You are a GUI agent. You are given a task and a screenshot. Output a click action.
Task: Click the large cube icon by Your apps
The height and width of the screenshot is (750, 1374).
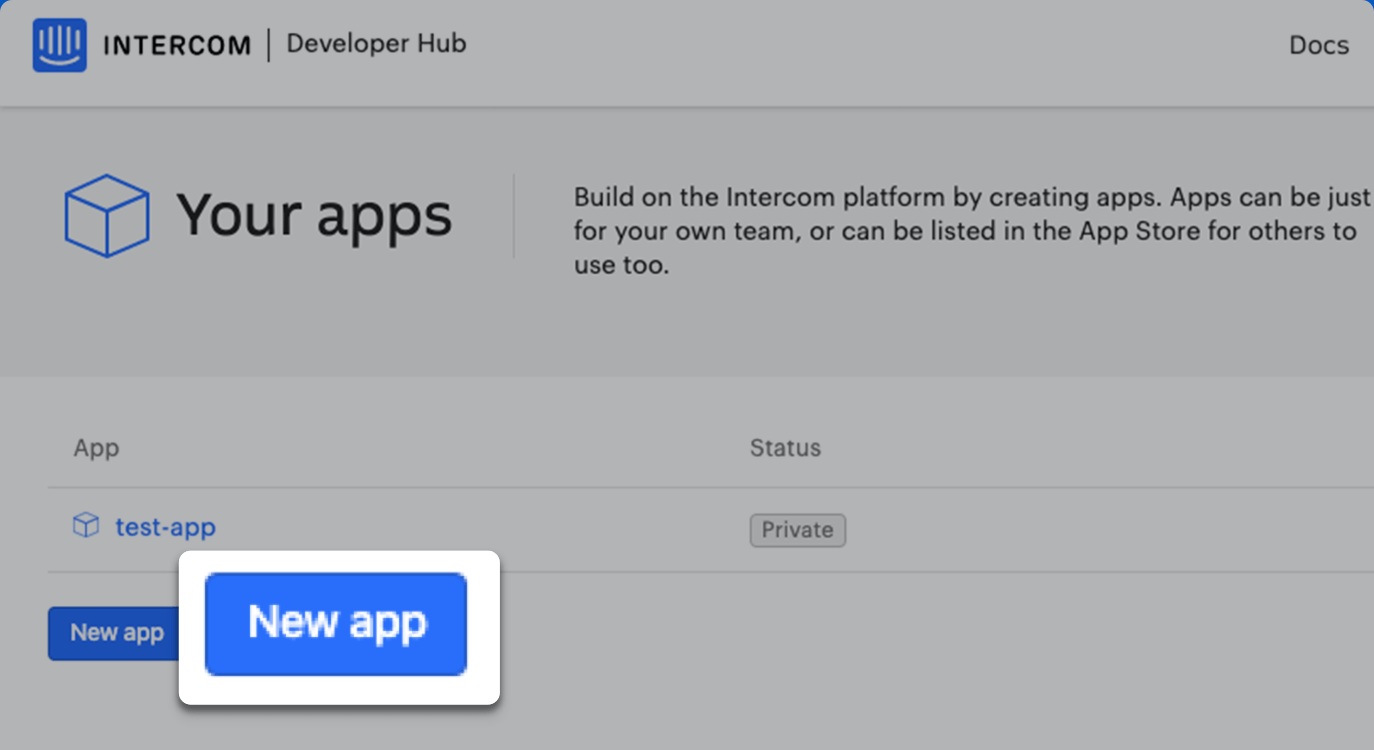point(107,216)
